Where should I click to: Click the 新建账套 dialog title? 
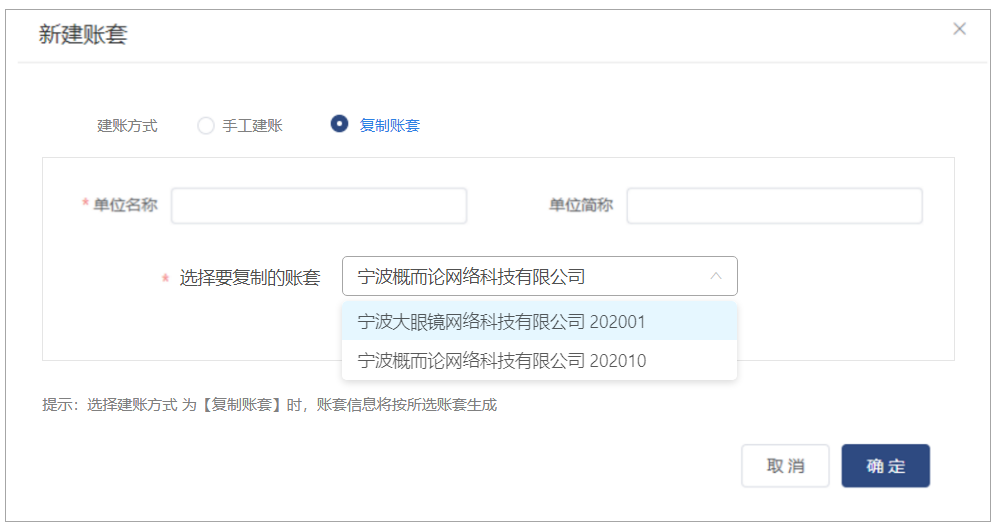coord(83,34)
